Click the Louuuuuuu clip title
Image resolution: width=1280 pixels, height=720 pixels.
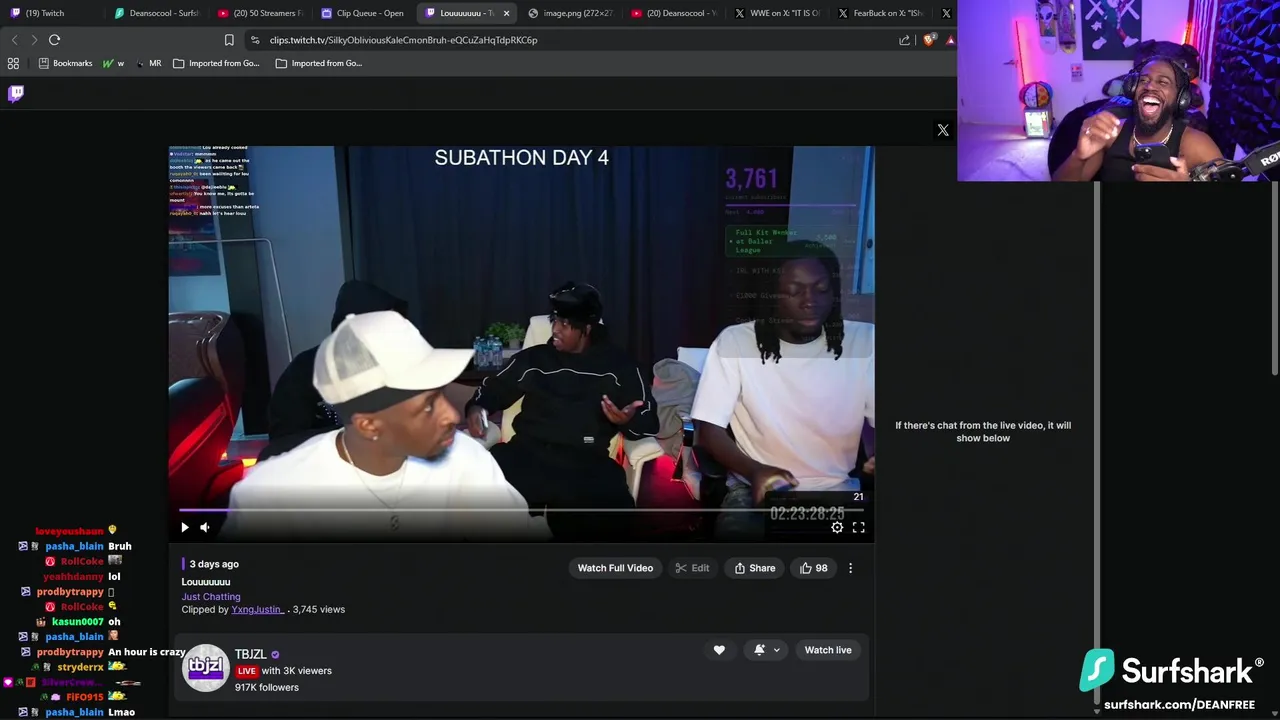(x=206, y=581)
